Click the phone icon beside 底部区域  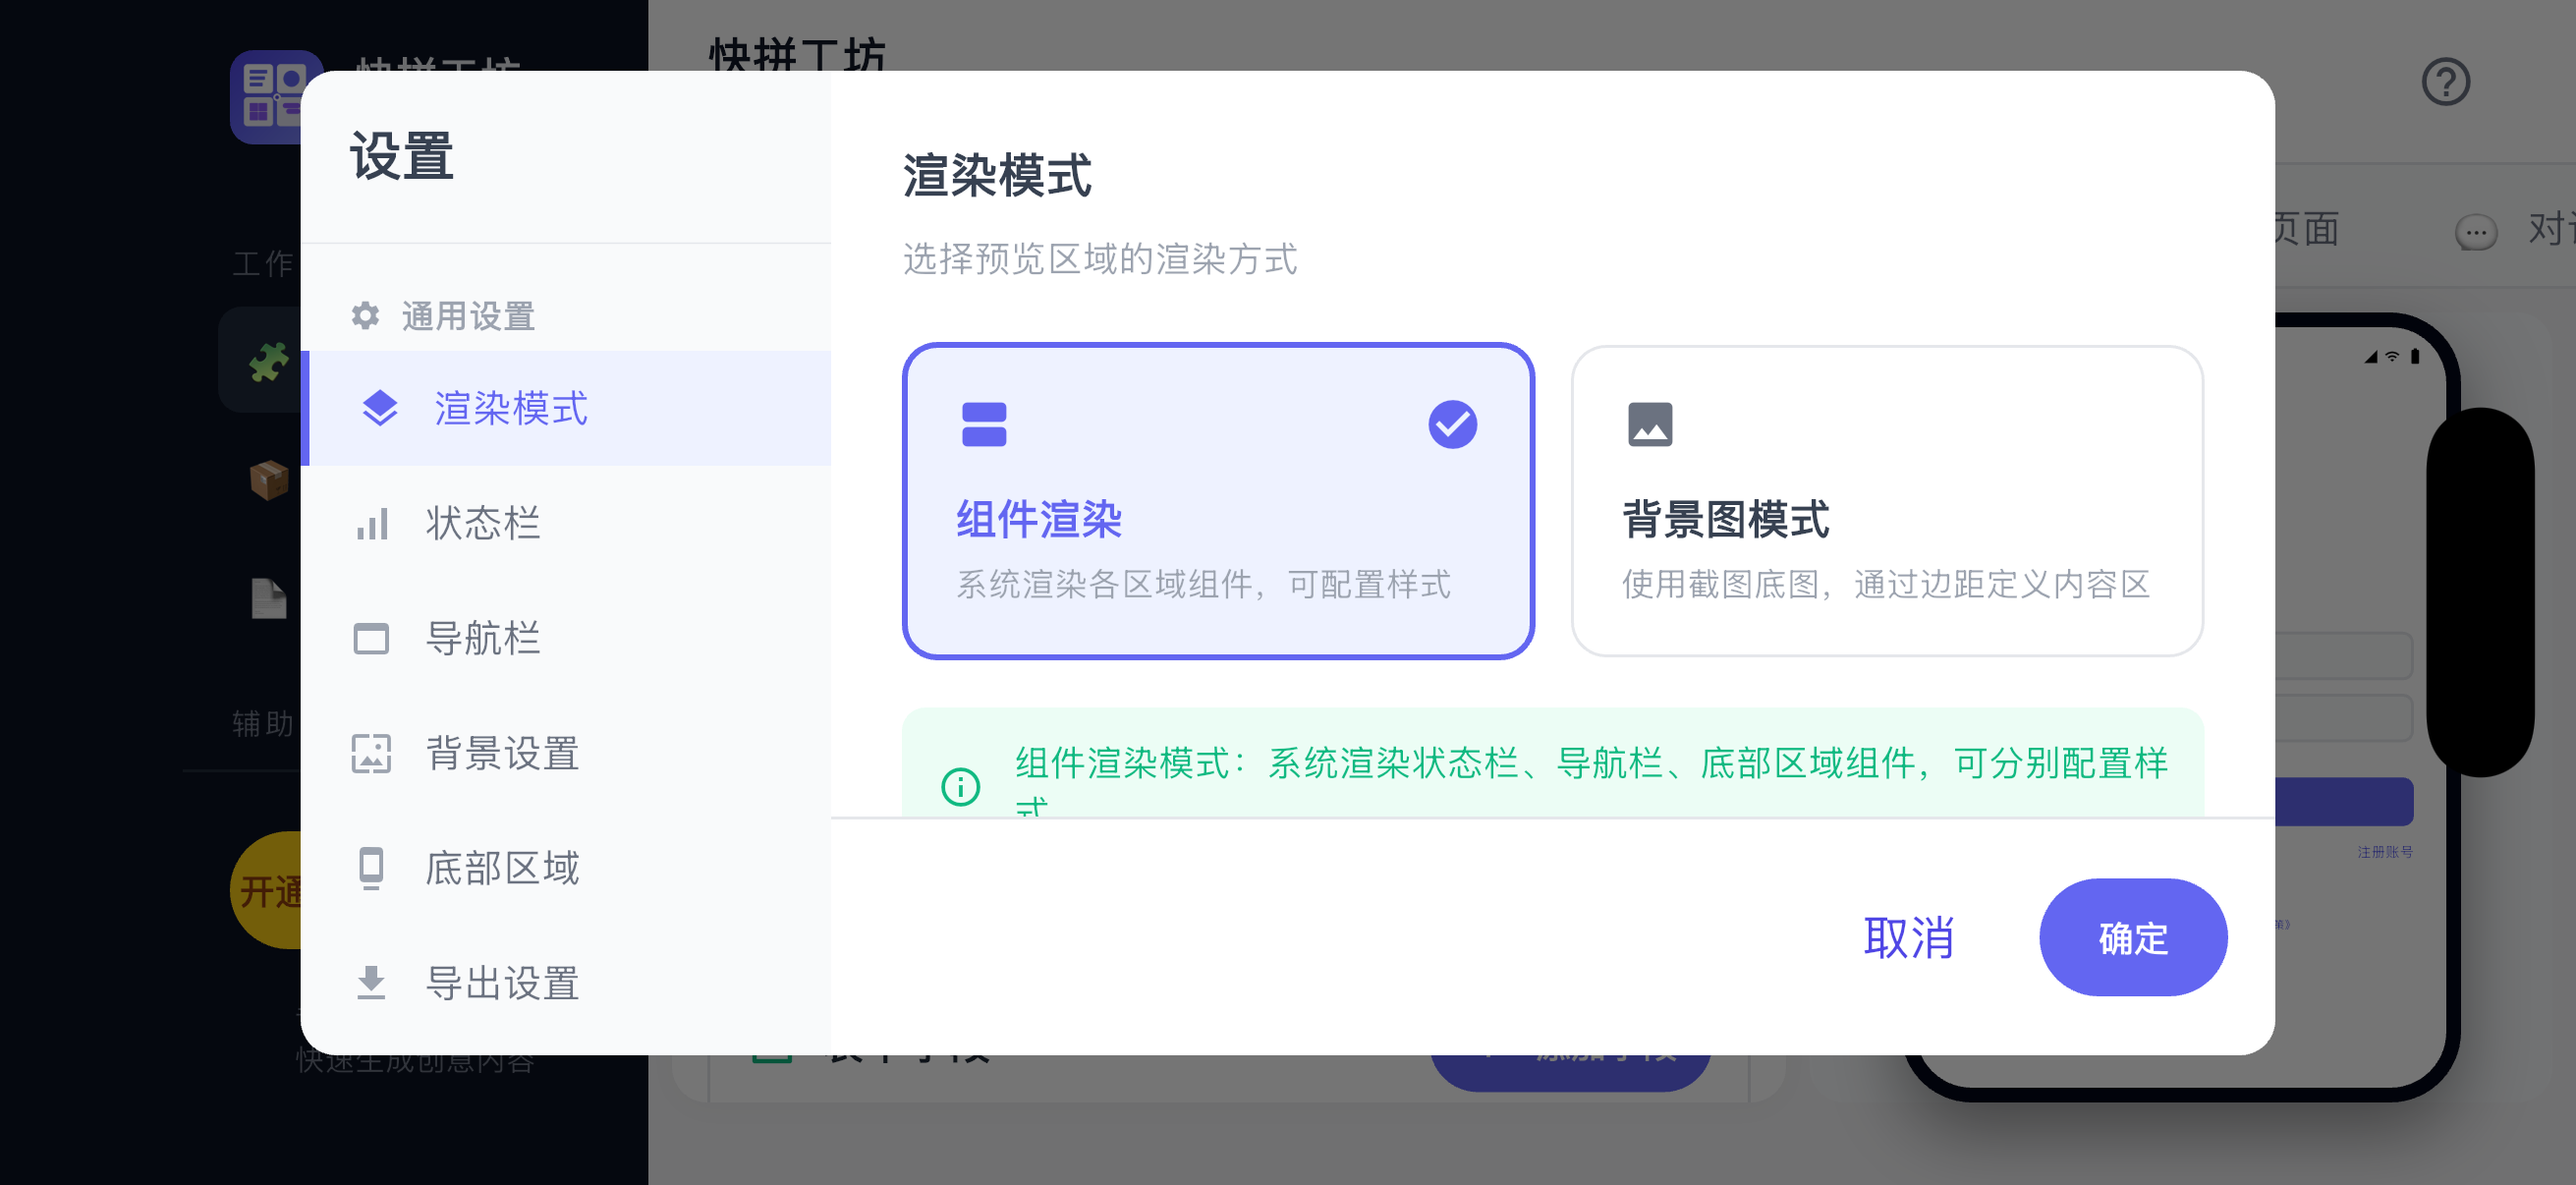371,869
